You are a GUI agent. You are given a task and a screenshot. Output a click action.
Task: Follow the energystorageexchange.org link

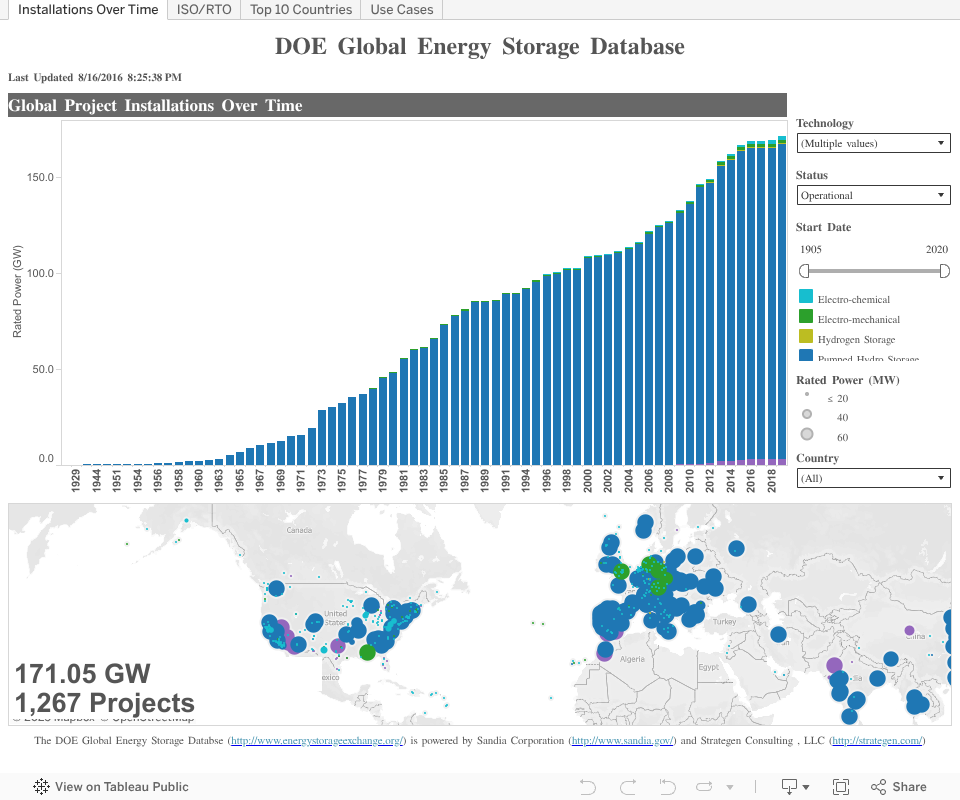316,741
